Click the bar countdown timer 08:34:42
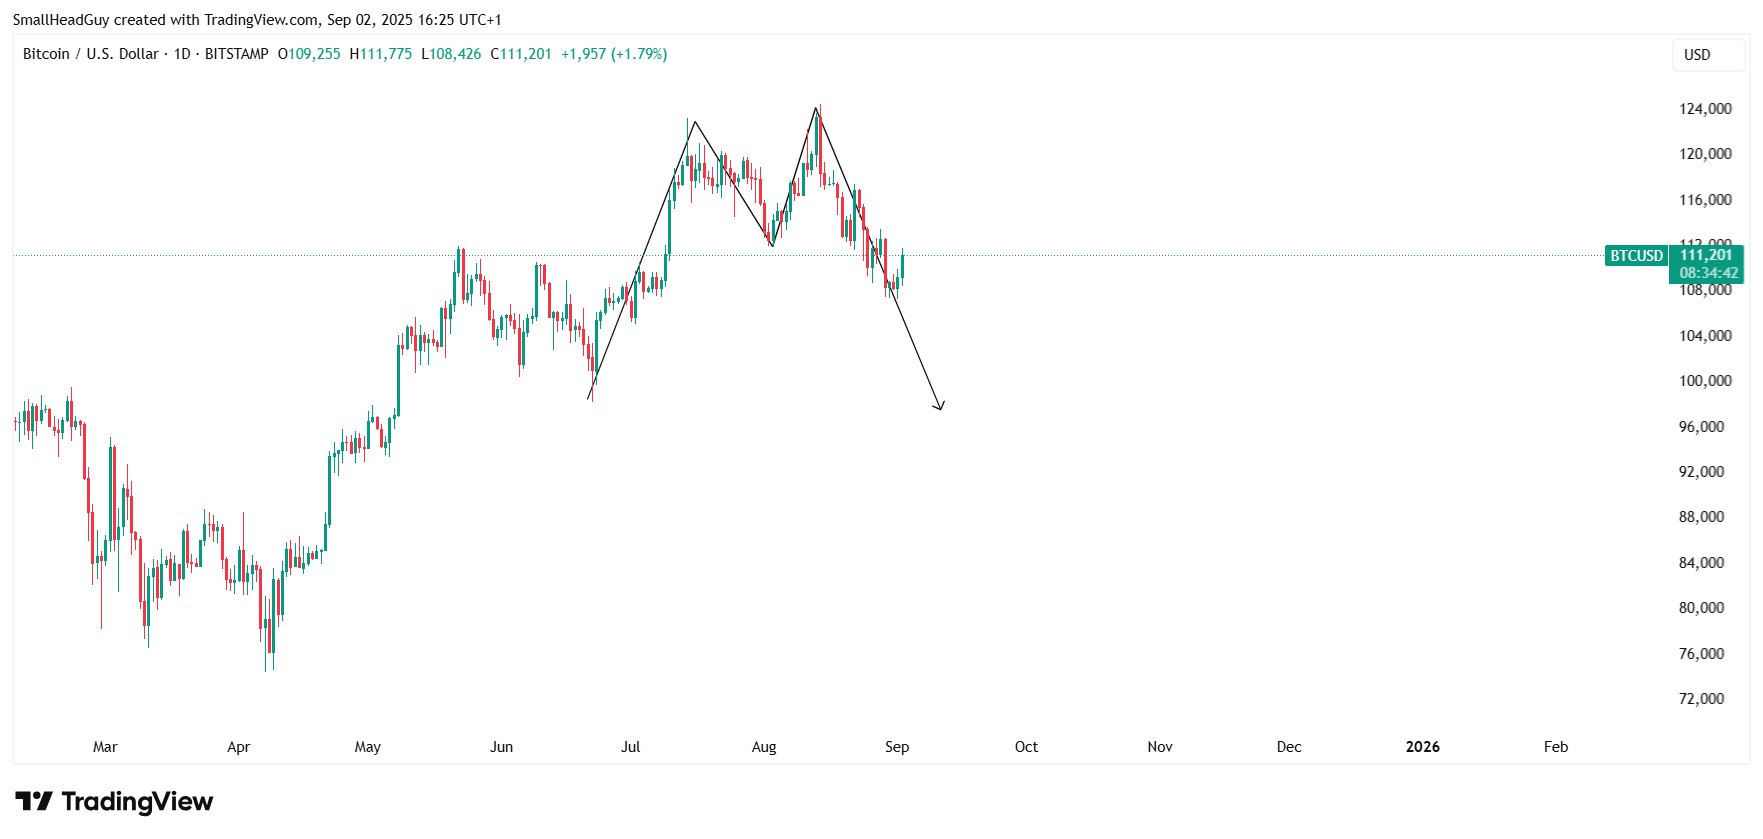Image resolution: width=1763 pixels, height=839 pixels. [1708, 273]
